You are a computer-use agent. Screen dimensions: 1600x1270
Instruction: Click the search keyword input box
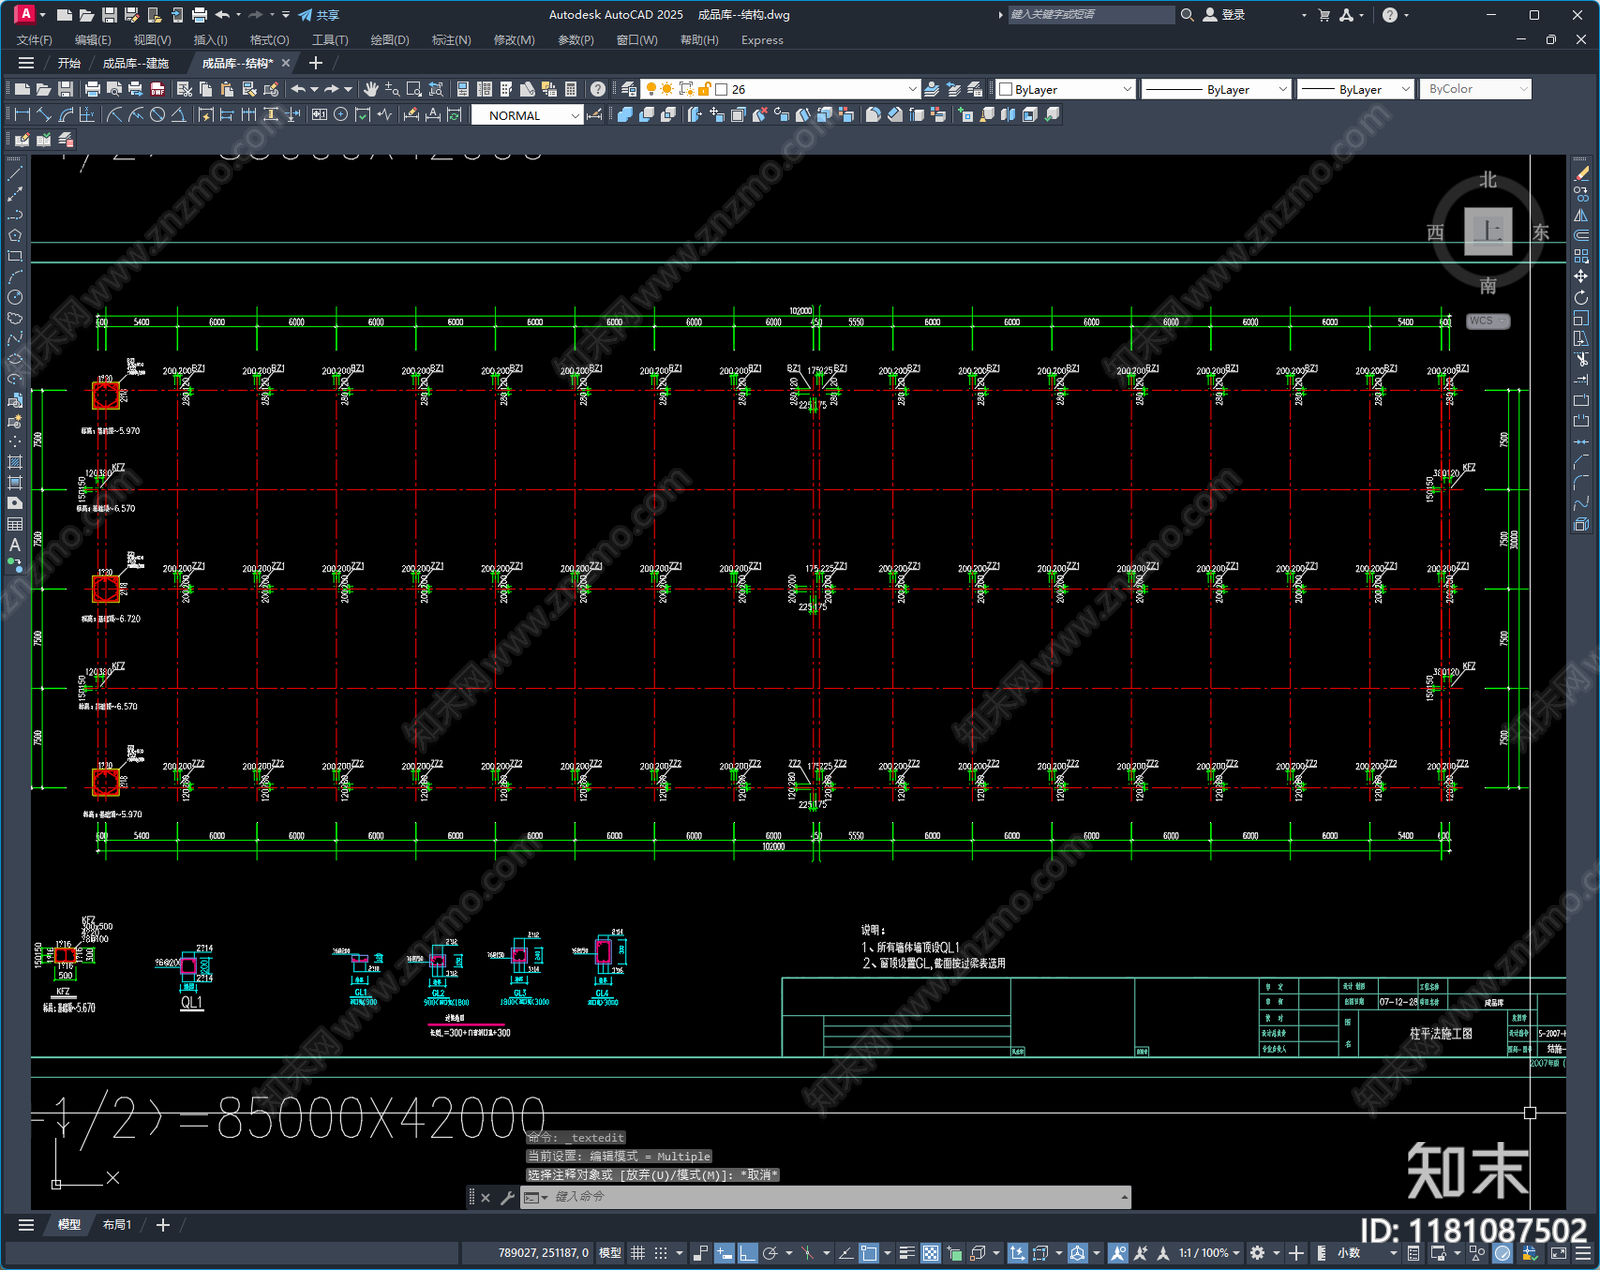[x=1090, y=15]
